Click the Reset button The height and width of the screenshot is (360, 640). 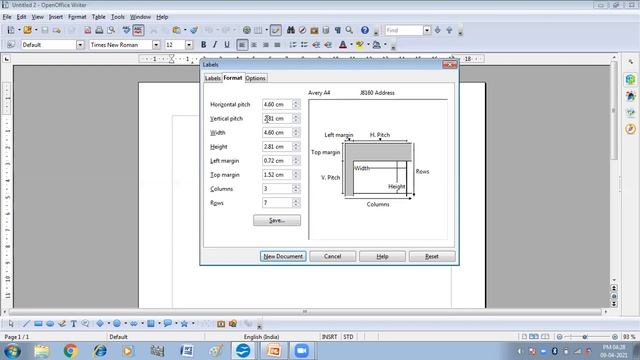[x=432, y=256]
